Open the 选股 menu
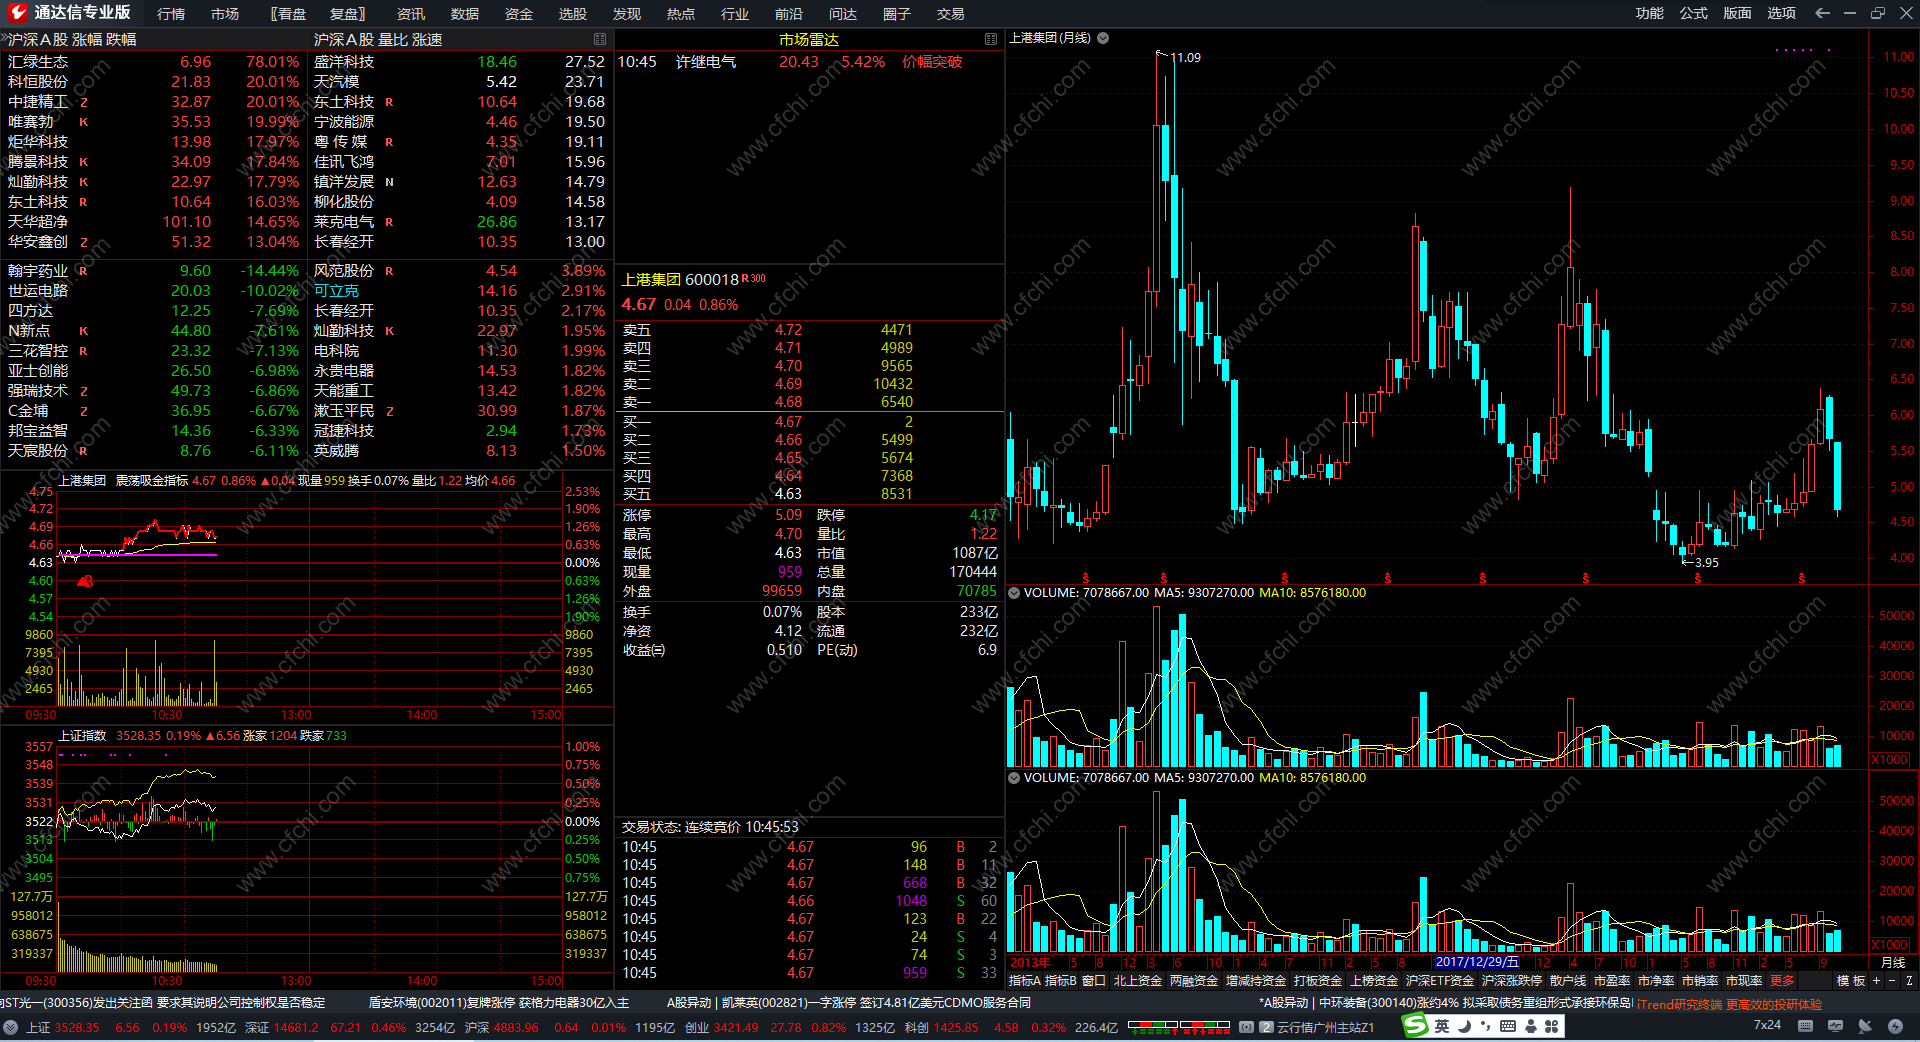Viewport: 1920px width, 1042px height. (573, 14)
